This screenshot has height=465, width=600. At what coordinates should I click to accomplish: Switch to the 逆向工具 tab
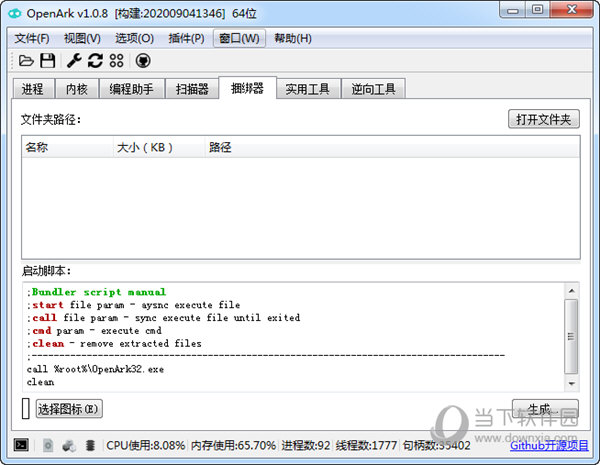(x=373, y=89)
